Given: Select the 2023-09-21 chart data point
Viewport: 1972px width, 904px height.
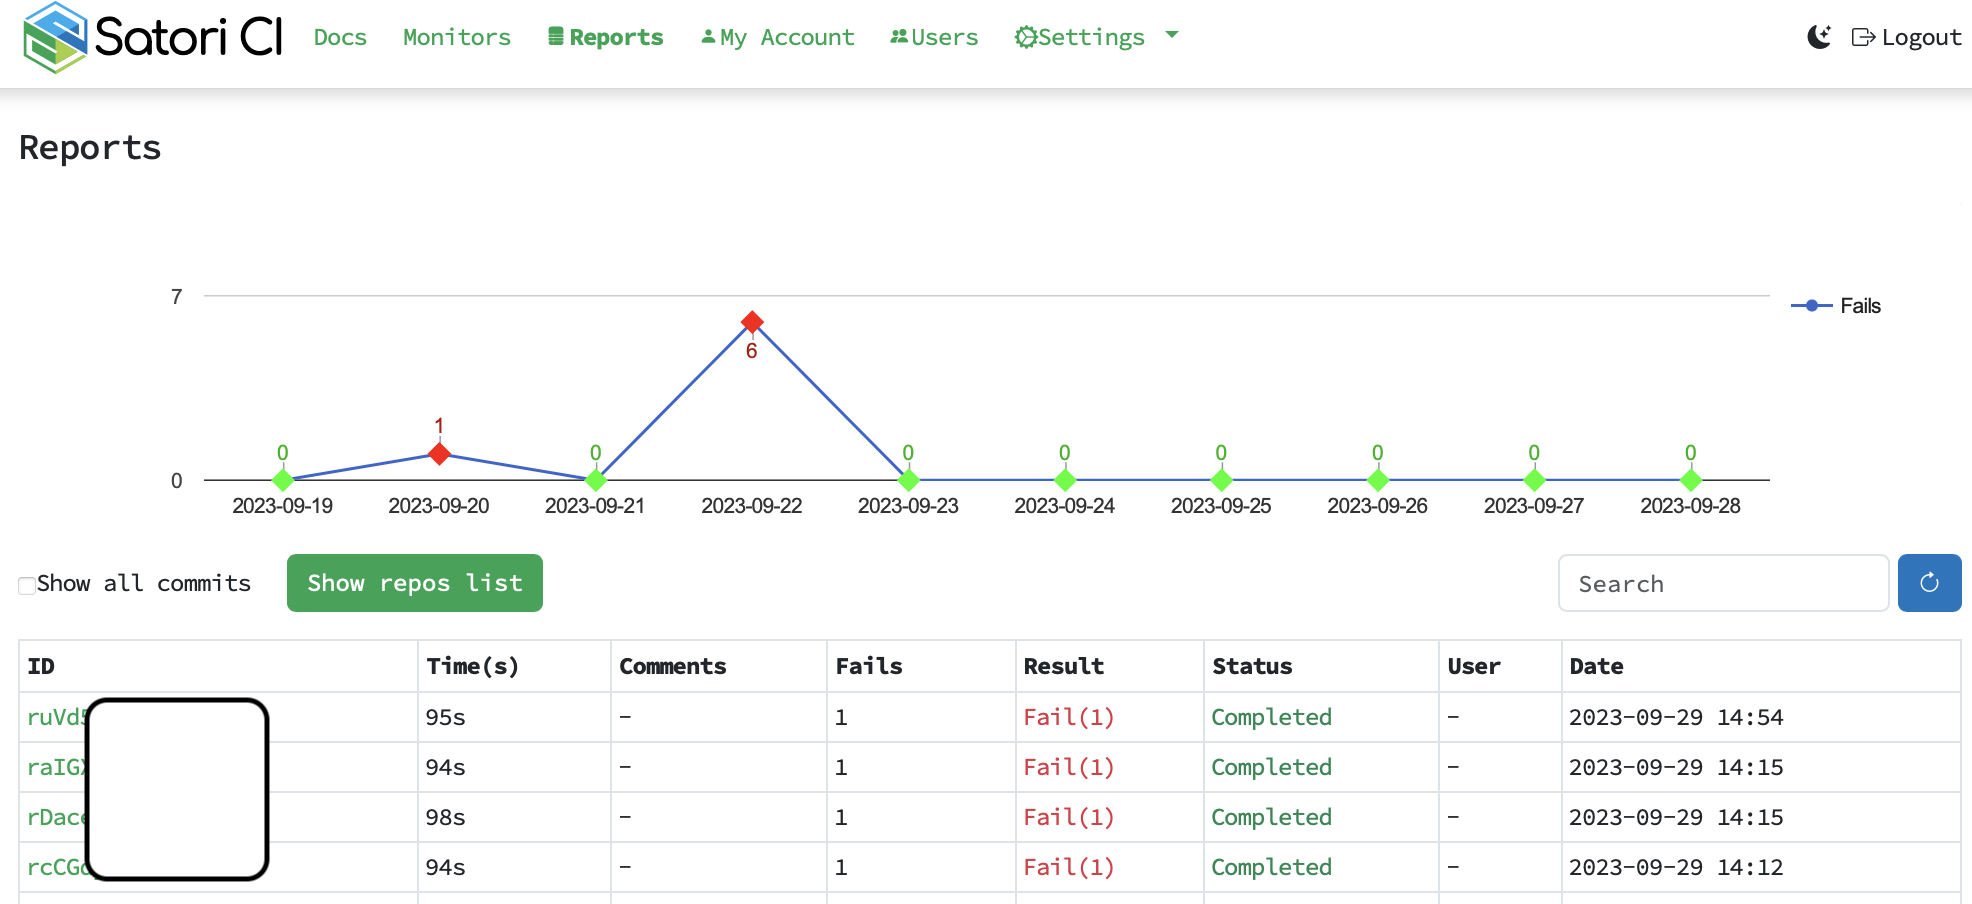Looking at the screenshot, I should (x=596, y=480).
